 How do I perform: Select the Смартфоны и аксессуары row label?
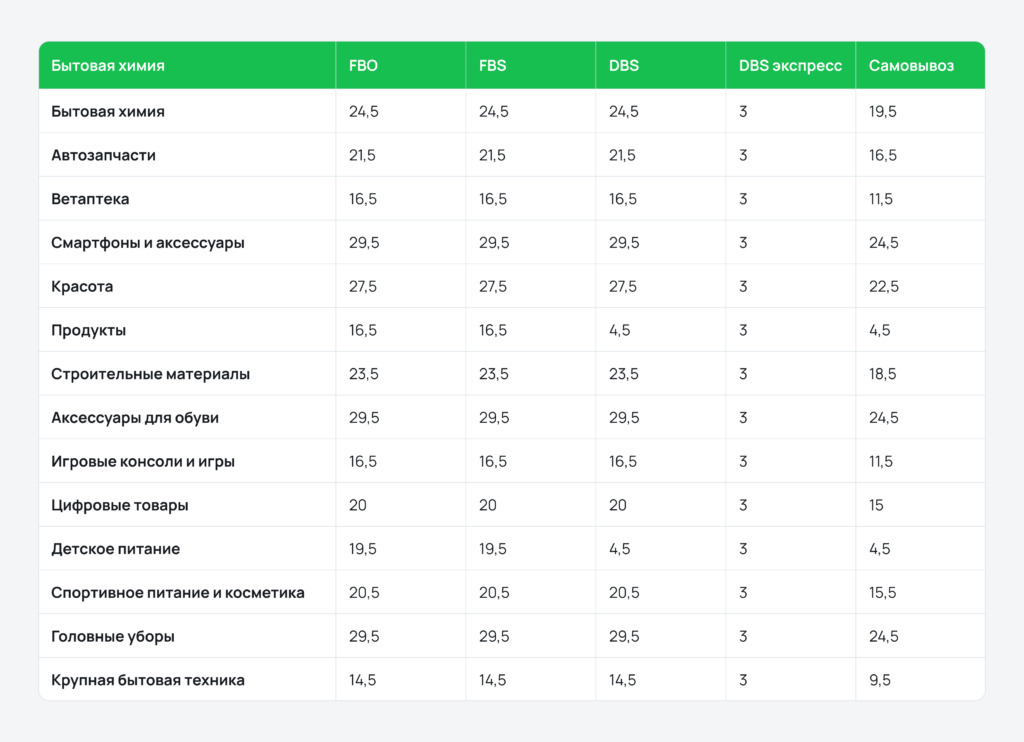click(147, 243)
